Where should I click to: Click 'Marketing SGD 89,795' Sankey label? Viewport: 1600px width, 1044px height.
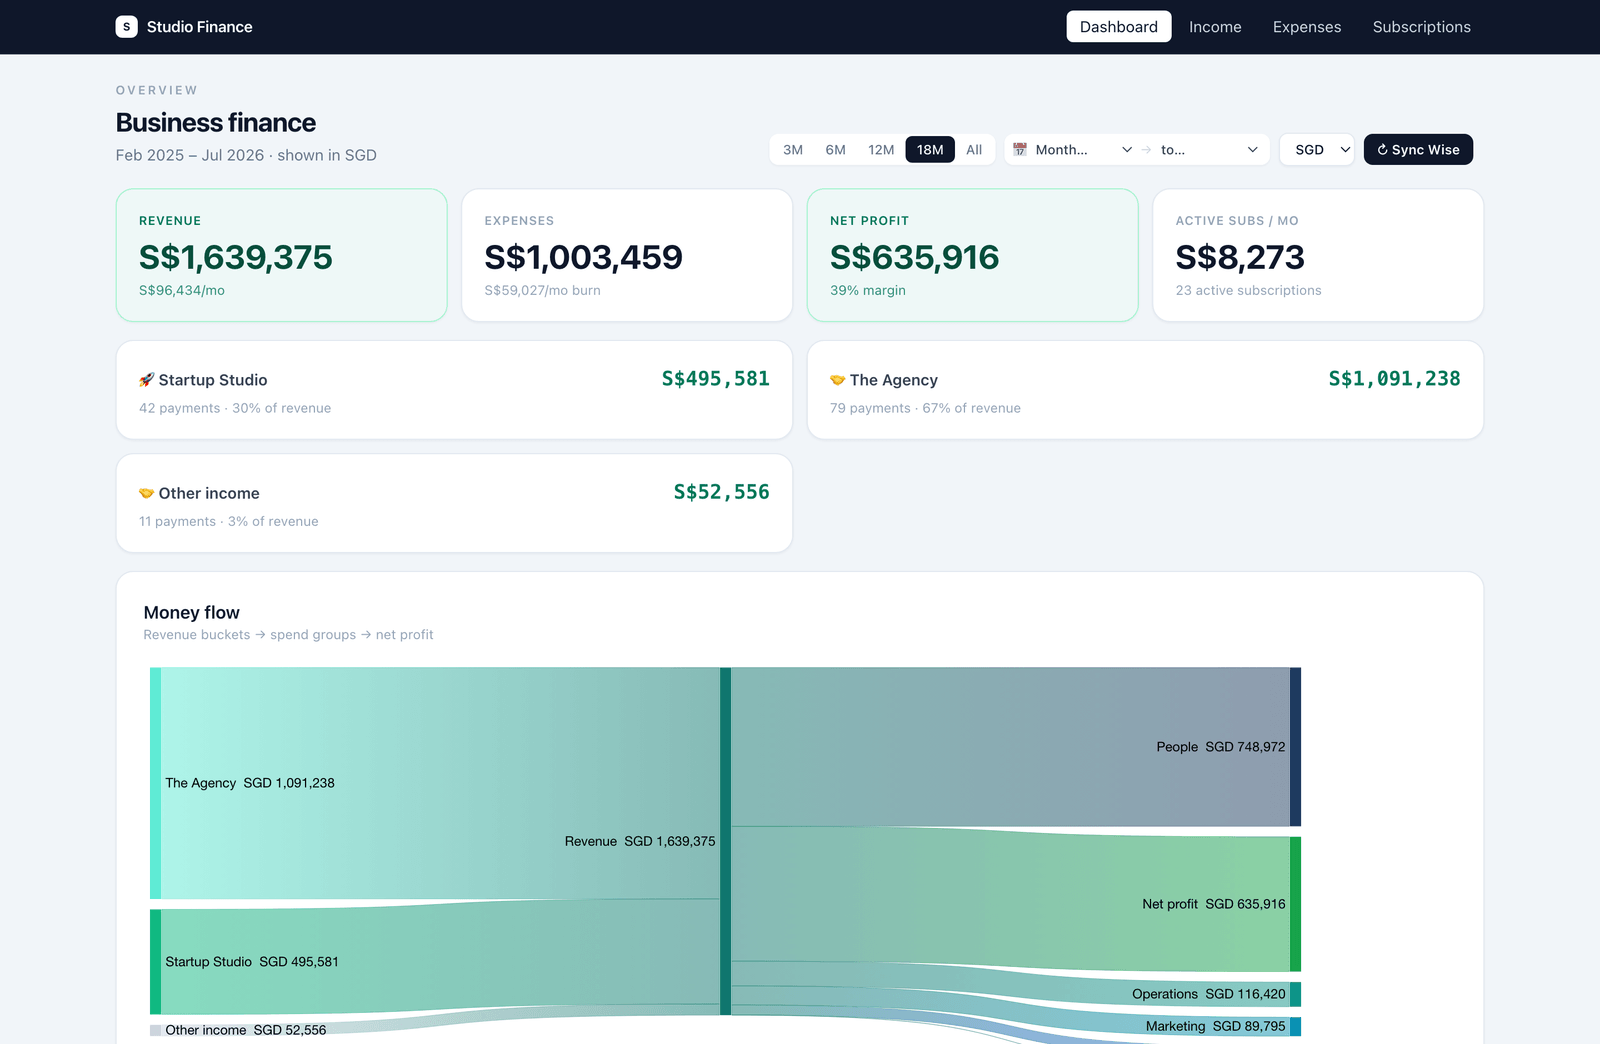point(1216,1026)
